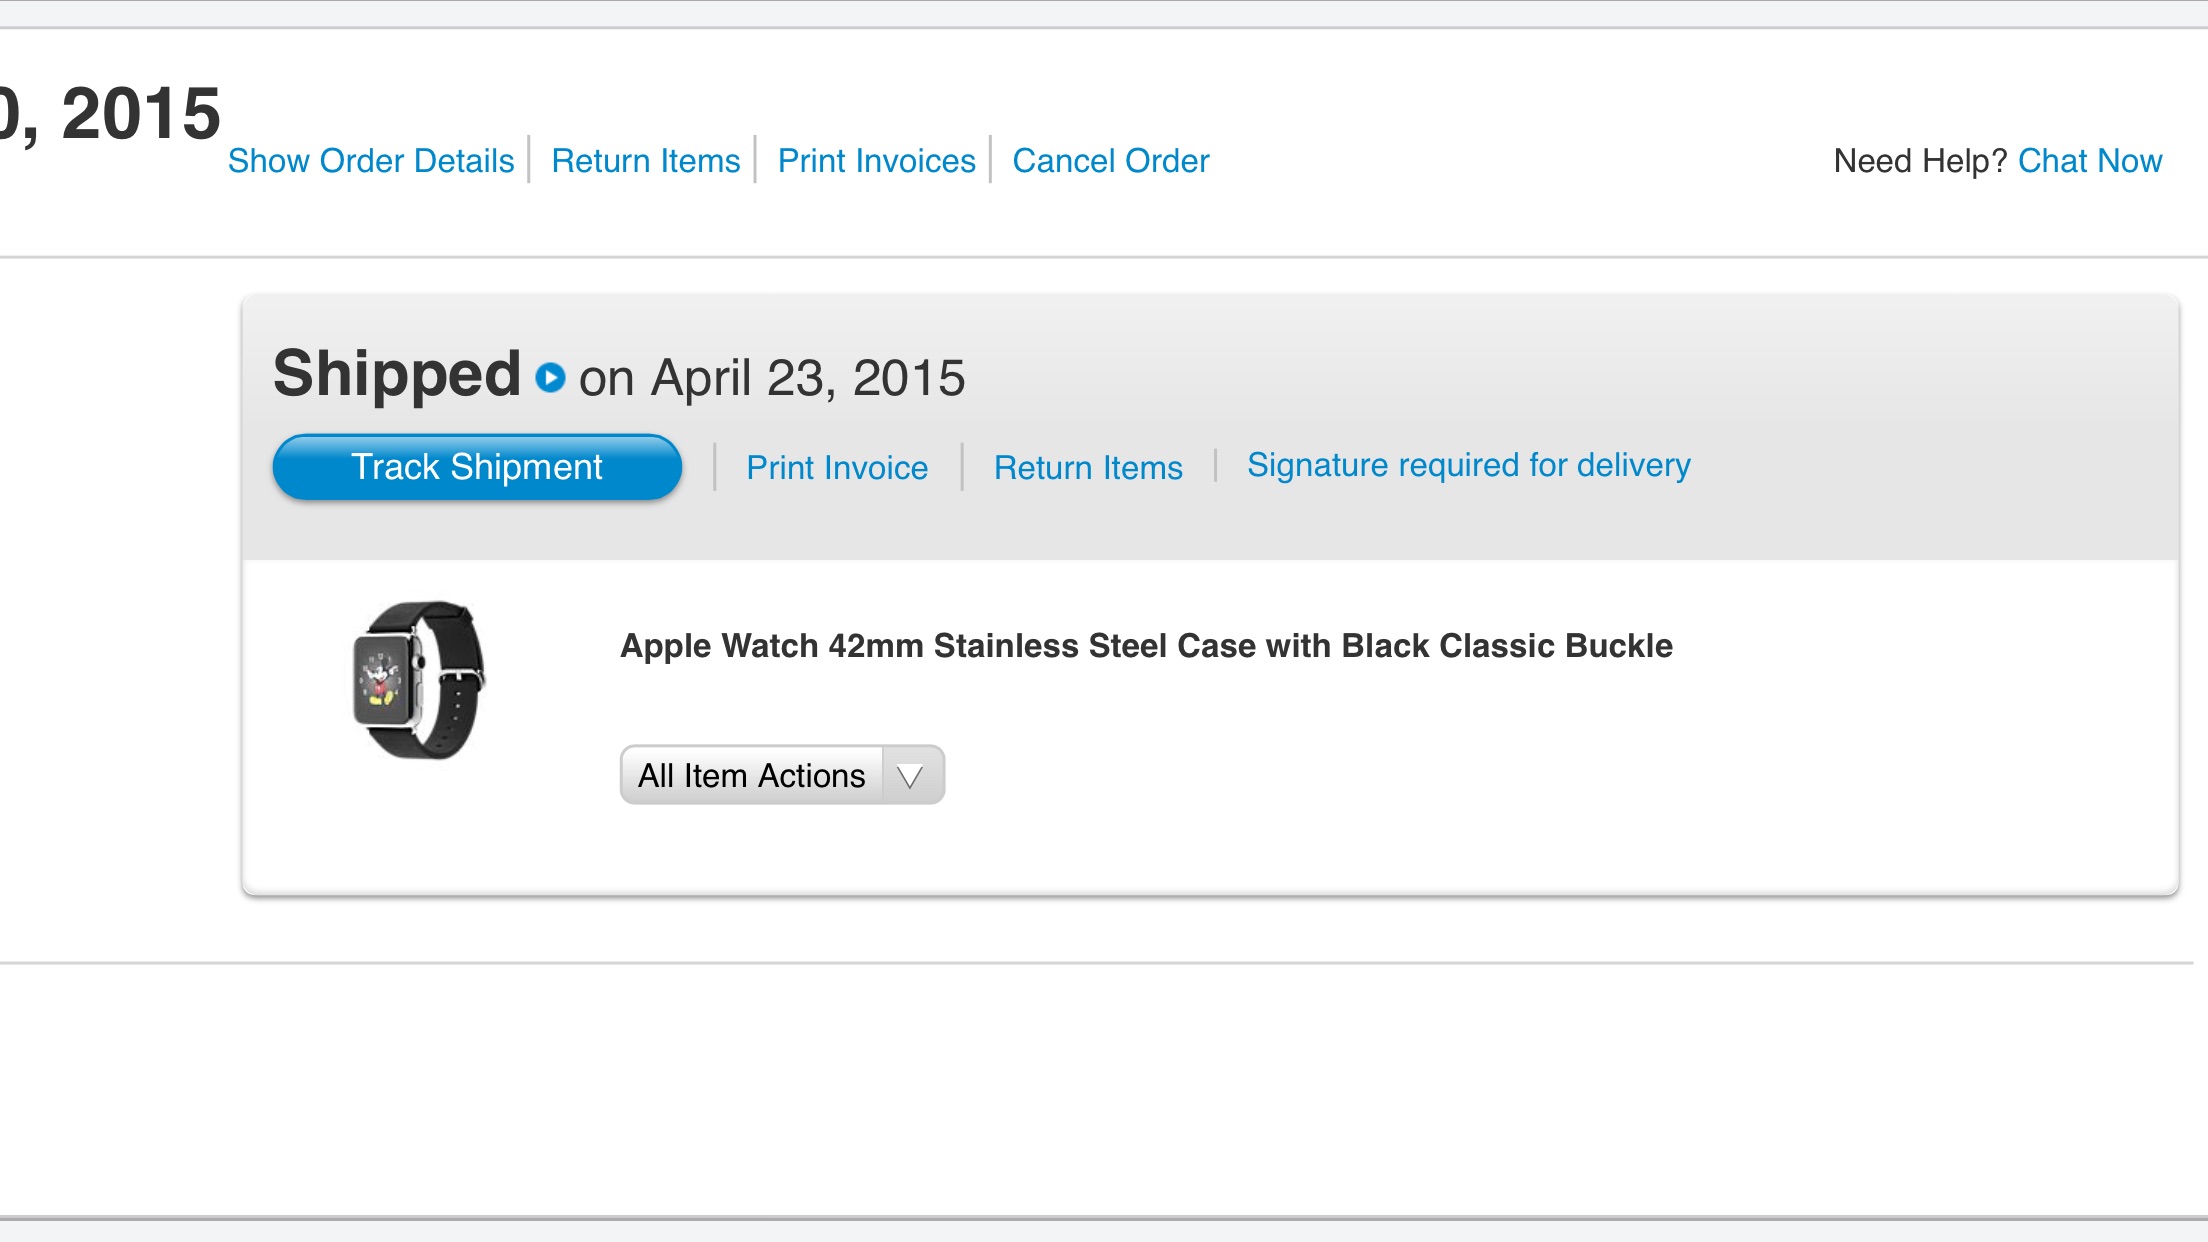
Task: Click the Need Help? text
Action: [1920, 161]
